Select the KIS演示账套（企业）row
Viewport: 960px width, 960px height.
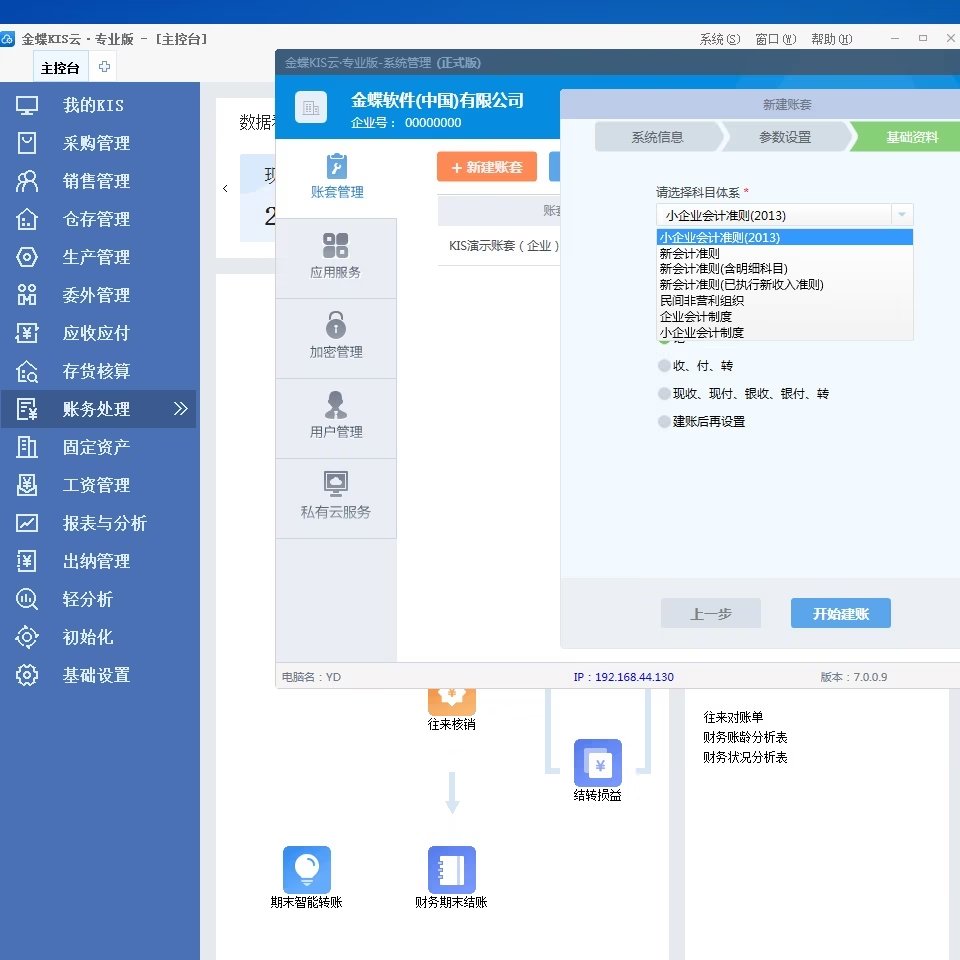499,246
